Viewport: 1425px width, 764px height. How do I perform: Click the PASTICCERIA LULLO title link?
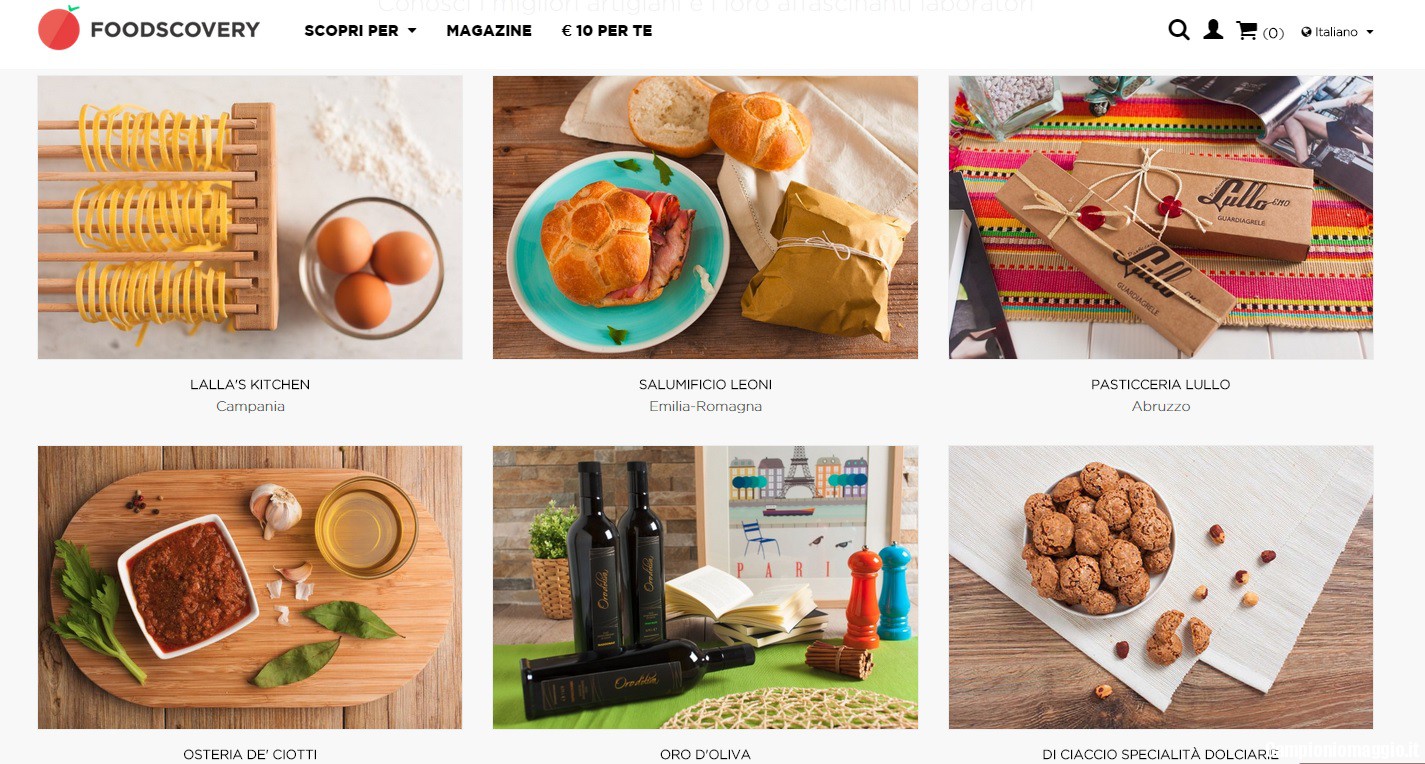click(1161, 385)
